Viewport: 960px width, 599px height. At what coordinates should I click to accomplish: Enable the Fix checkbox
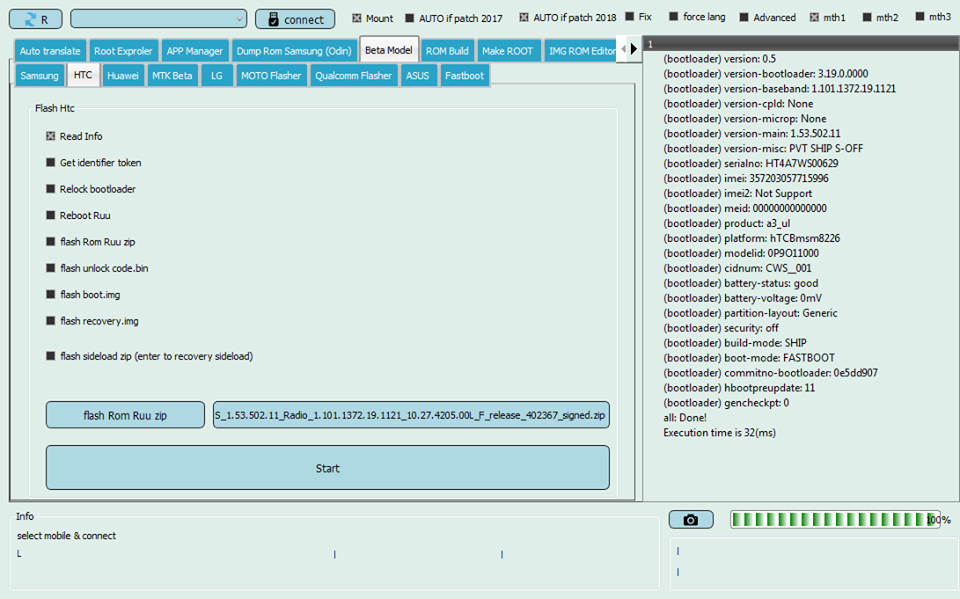tap(638, 17)
